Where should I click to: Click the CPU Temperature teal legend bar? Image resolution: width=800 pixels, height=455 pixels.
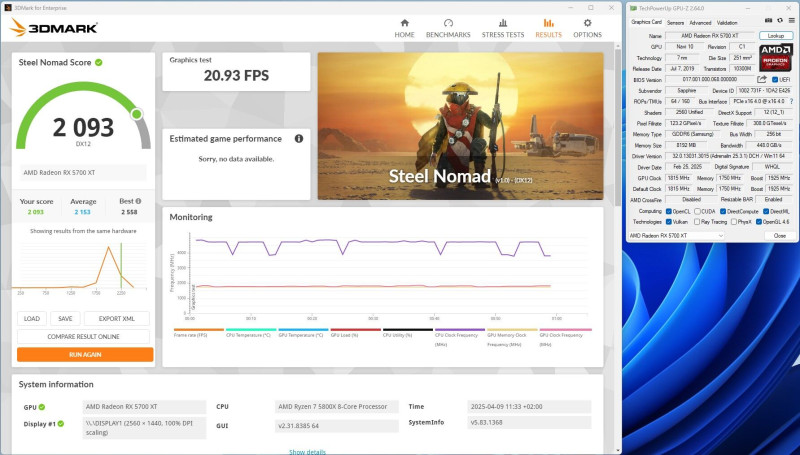(x=251, y=330)
